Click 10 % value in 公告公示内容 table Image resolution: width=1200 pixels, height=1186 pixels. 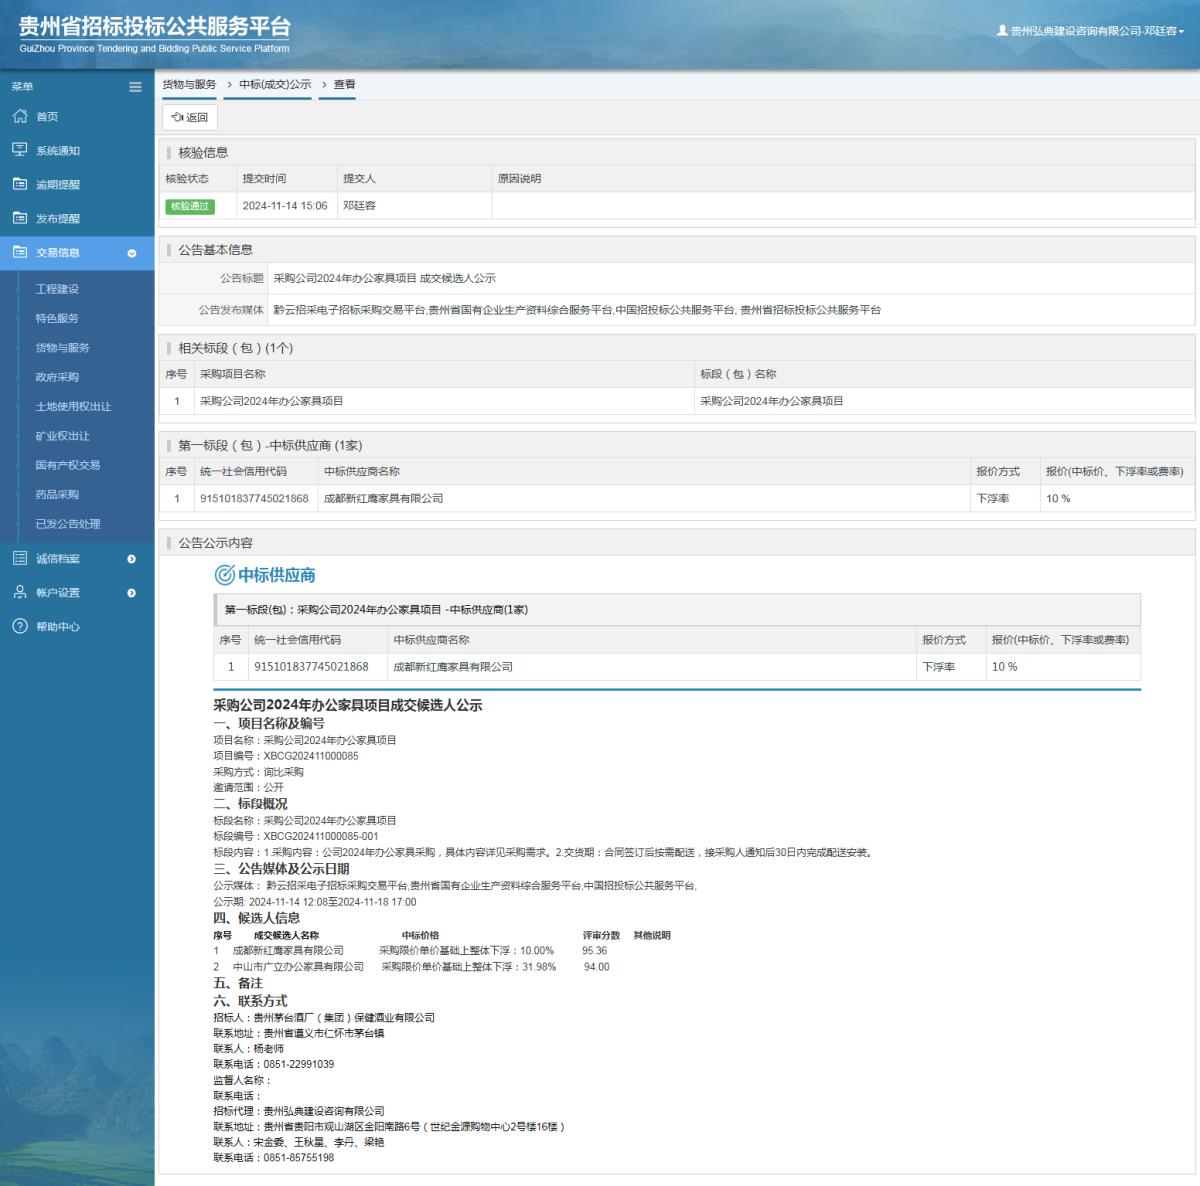pyautogui.click(x=1004, y=667)
